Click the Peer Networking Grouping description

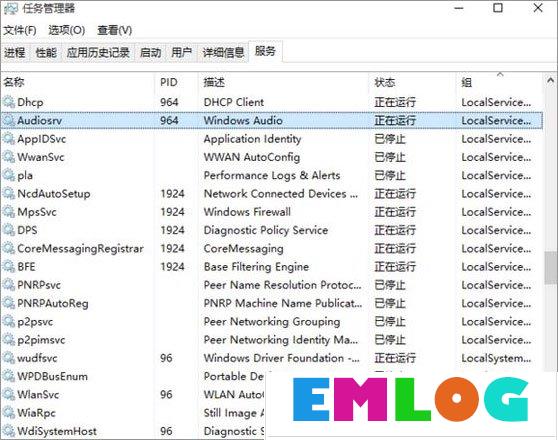(x=272, y=322)
